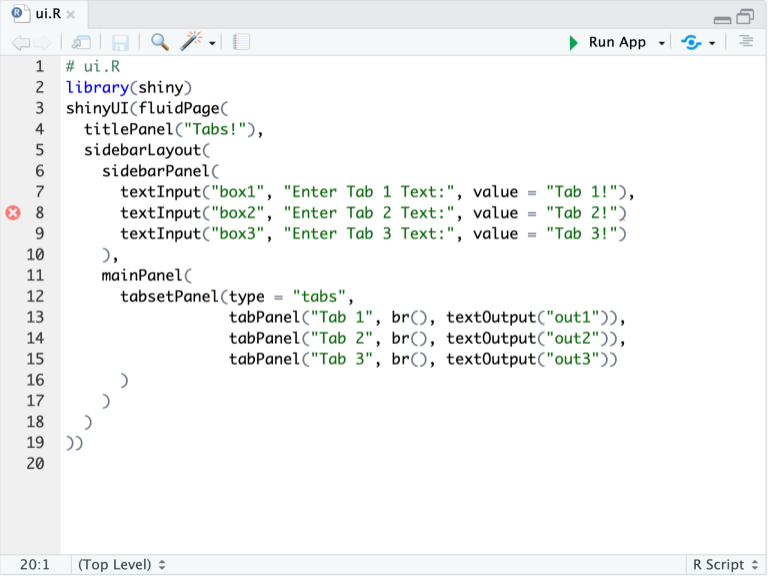This screenshot has height=576, width=768.
Task: Expand the (Top Level) scope selector
Action: [x=121, y=565]
